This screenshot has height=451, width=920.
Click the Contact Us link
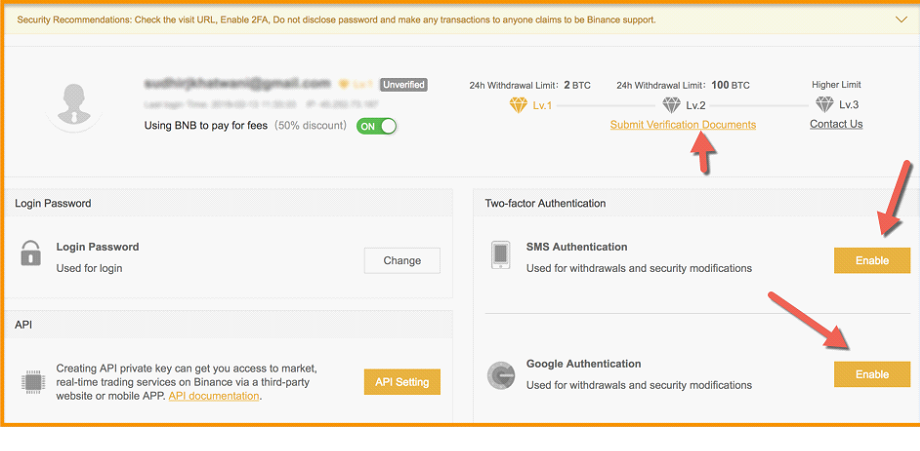(x=836, y=124)
